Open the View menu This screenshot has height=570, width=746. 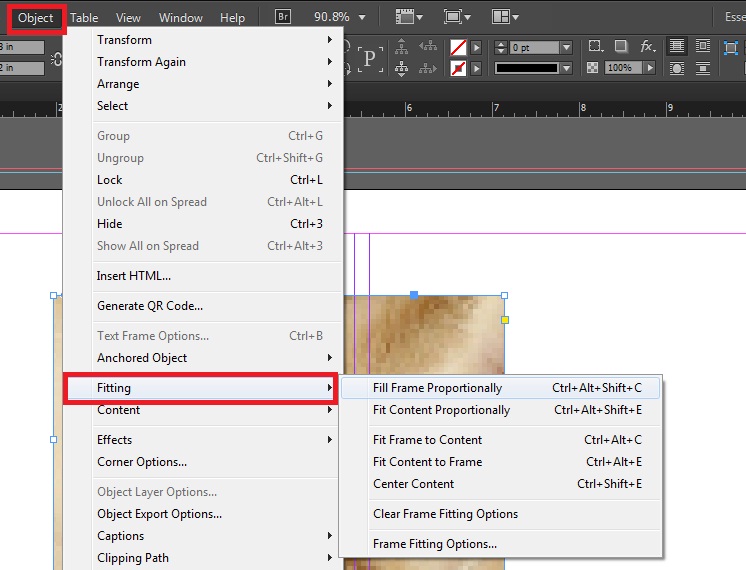pos(128,18)
